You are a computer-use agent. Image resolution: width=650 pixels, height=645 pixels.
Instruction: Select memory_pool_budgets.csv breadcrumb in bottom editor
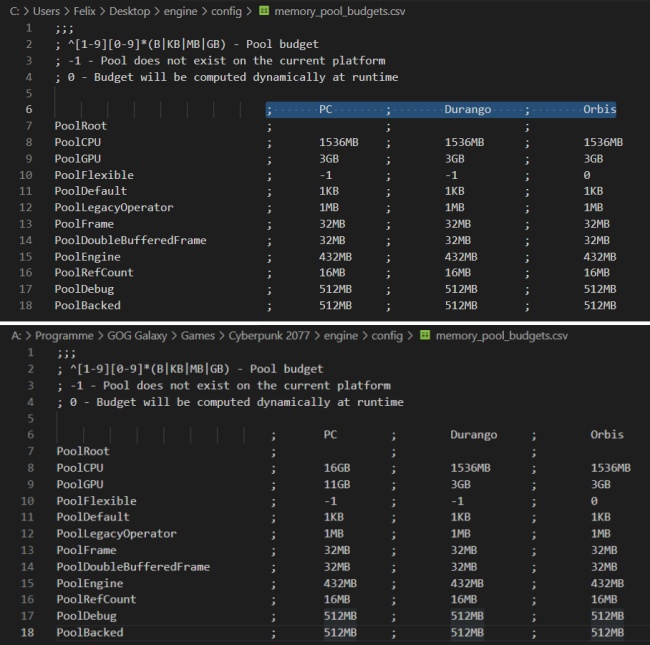tap(502, 336)
